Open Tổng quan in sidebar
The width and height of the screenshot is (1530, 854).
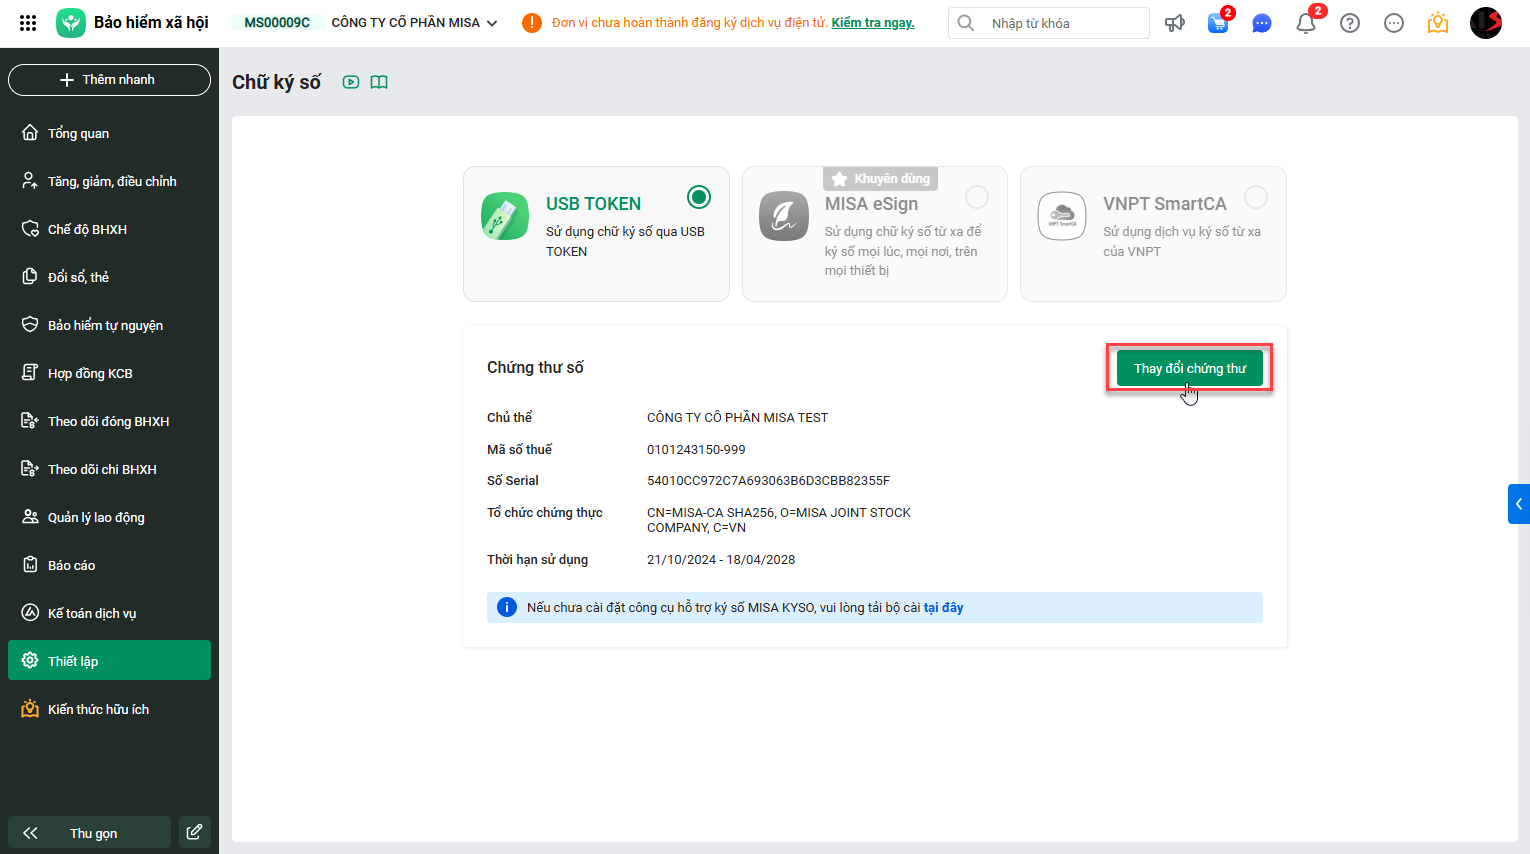(x=109, y=133)
